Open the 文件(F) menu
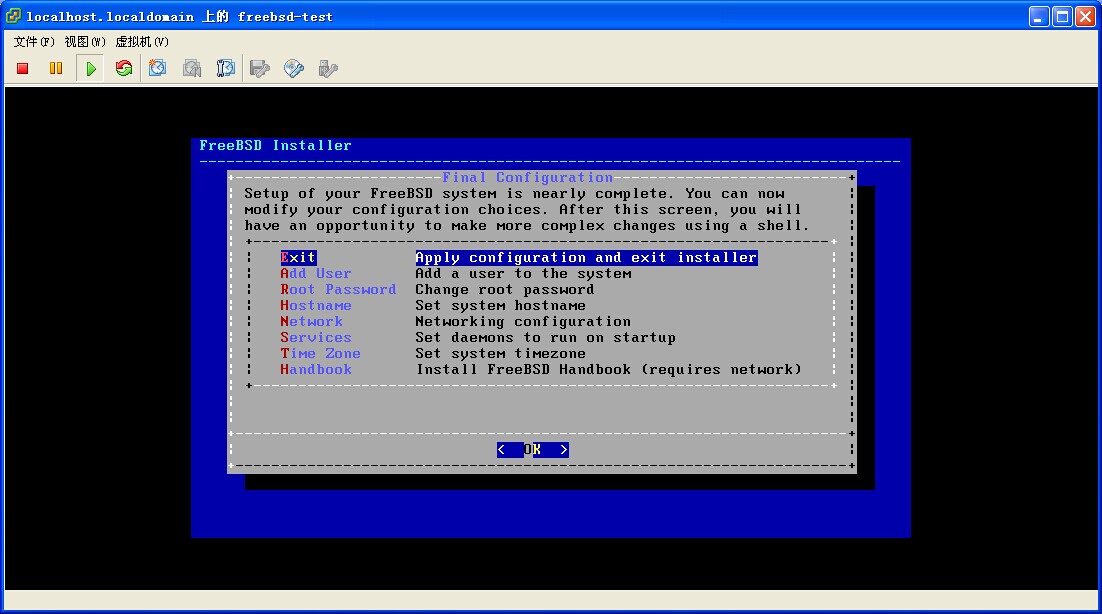This screenshot has height=614, width=1102. click(x=34, y=42)
